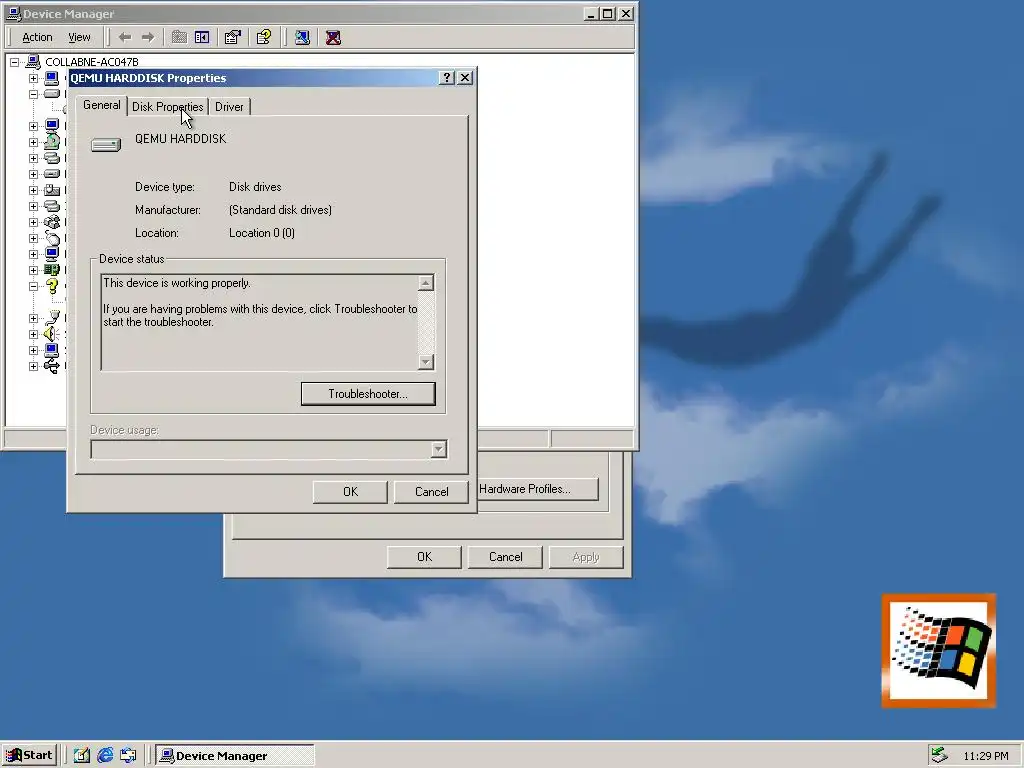Click the Scan for hardware changes toolbar icon
This screenshot has width=1024, height=768.
pyautogui.click(x=302, y=37)
